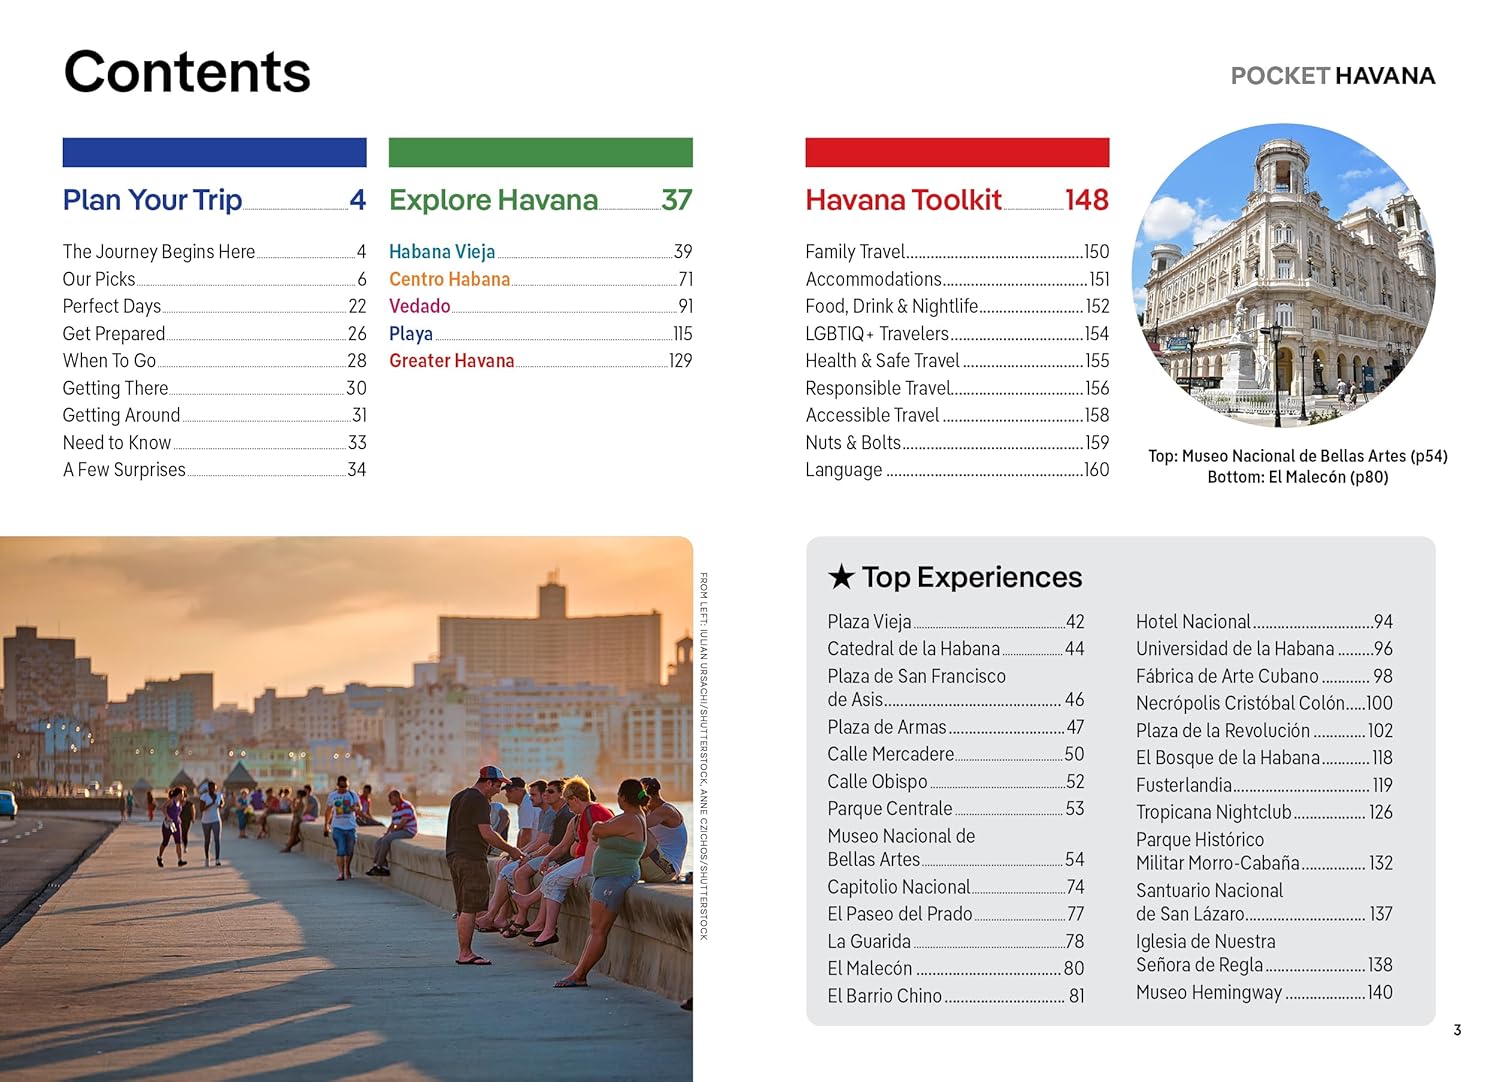The height and width of the screenshot is (1082, 1500).
Task: Open the Need to Know entry
Action: point(117,442)
